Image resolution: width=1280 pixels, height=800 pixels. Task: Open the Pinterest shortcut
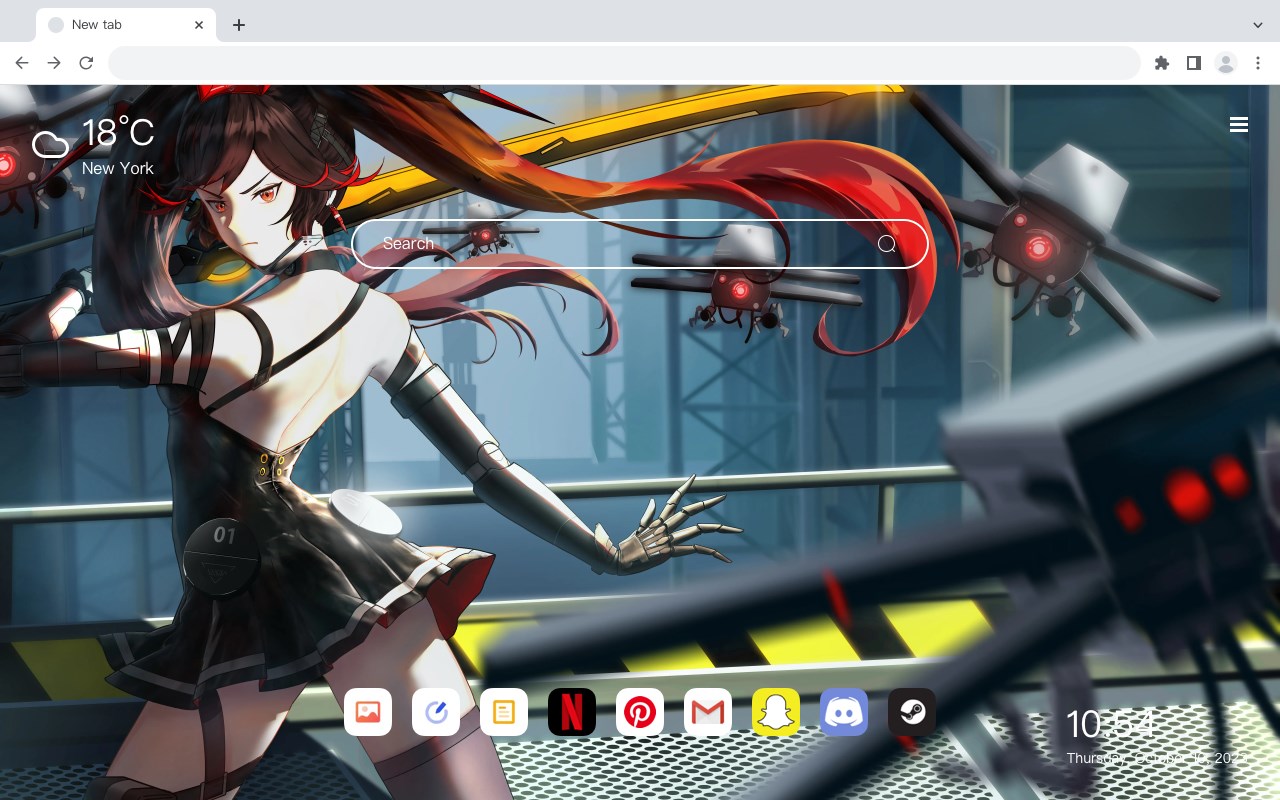click(640, 712)
